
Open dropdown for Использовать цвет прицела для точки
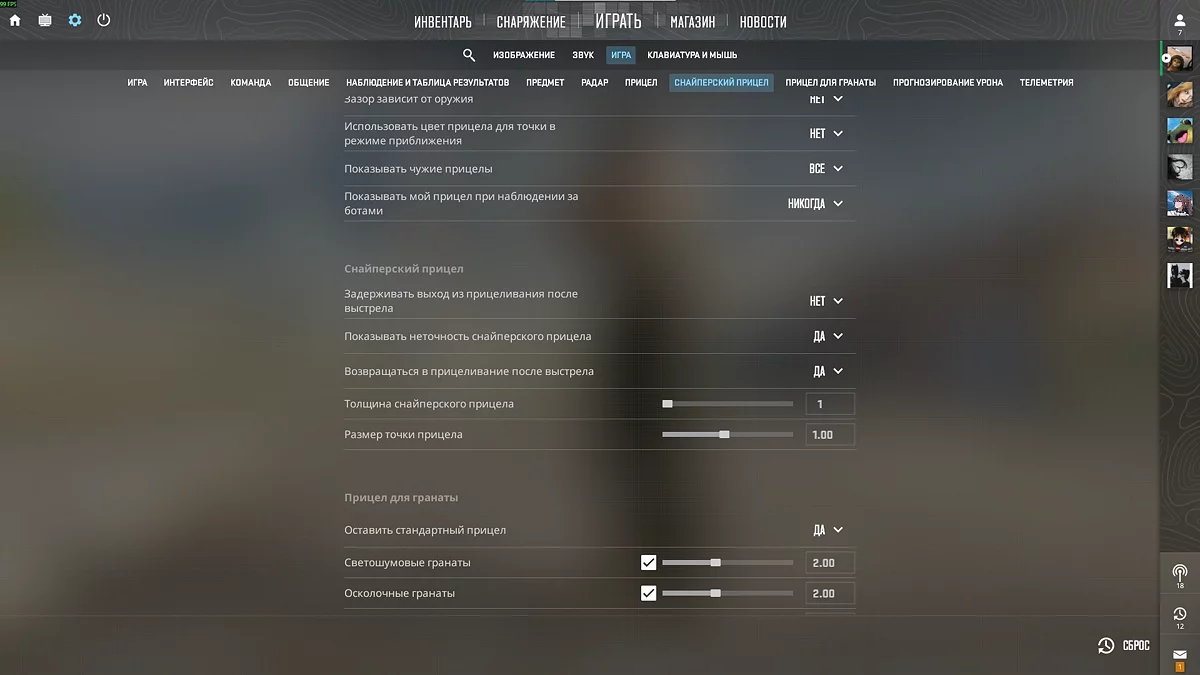point(827,133)
